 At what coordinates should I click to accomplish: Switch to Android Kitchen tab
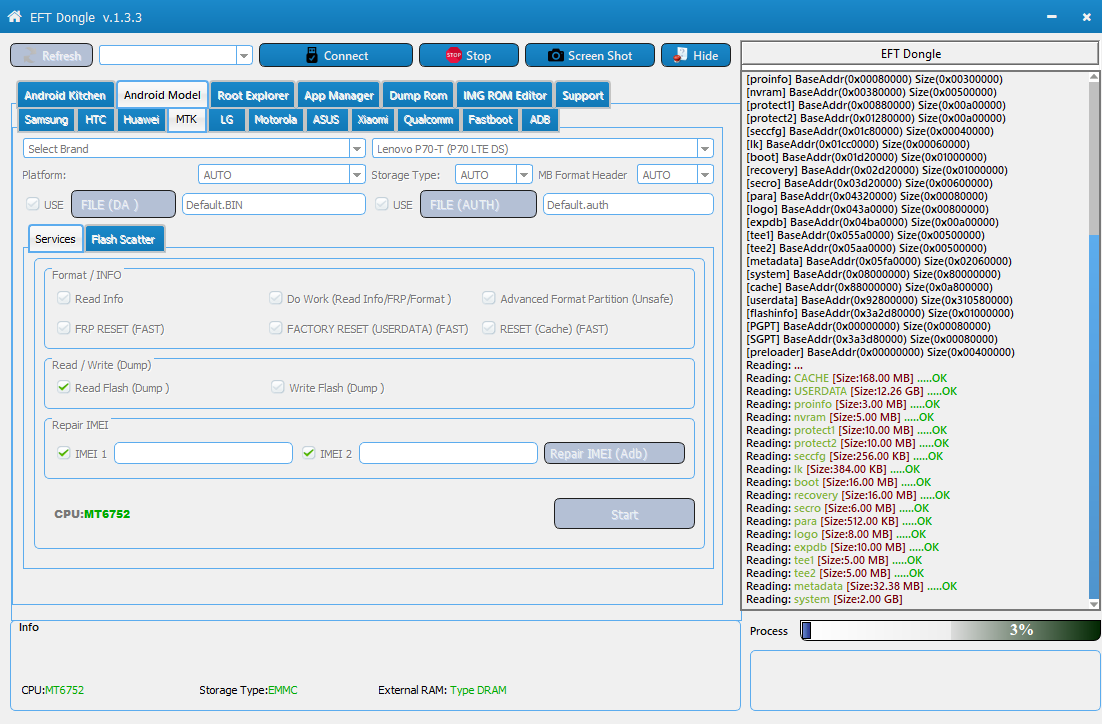coord(65,96)
